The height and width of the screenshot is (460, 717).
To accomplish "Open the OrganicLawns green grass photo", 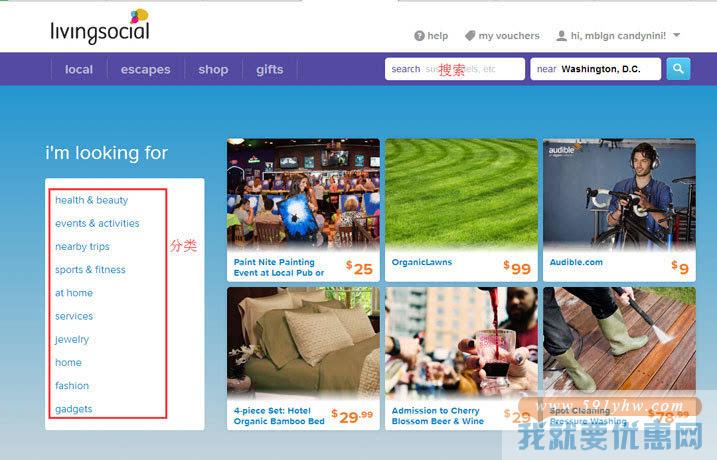I will tap(461, 195).
